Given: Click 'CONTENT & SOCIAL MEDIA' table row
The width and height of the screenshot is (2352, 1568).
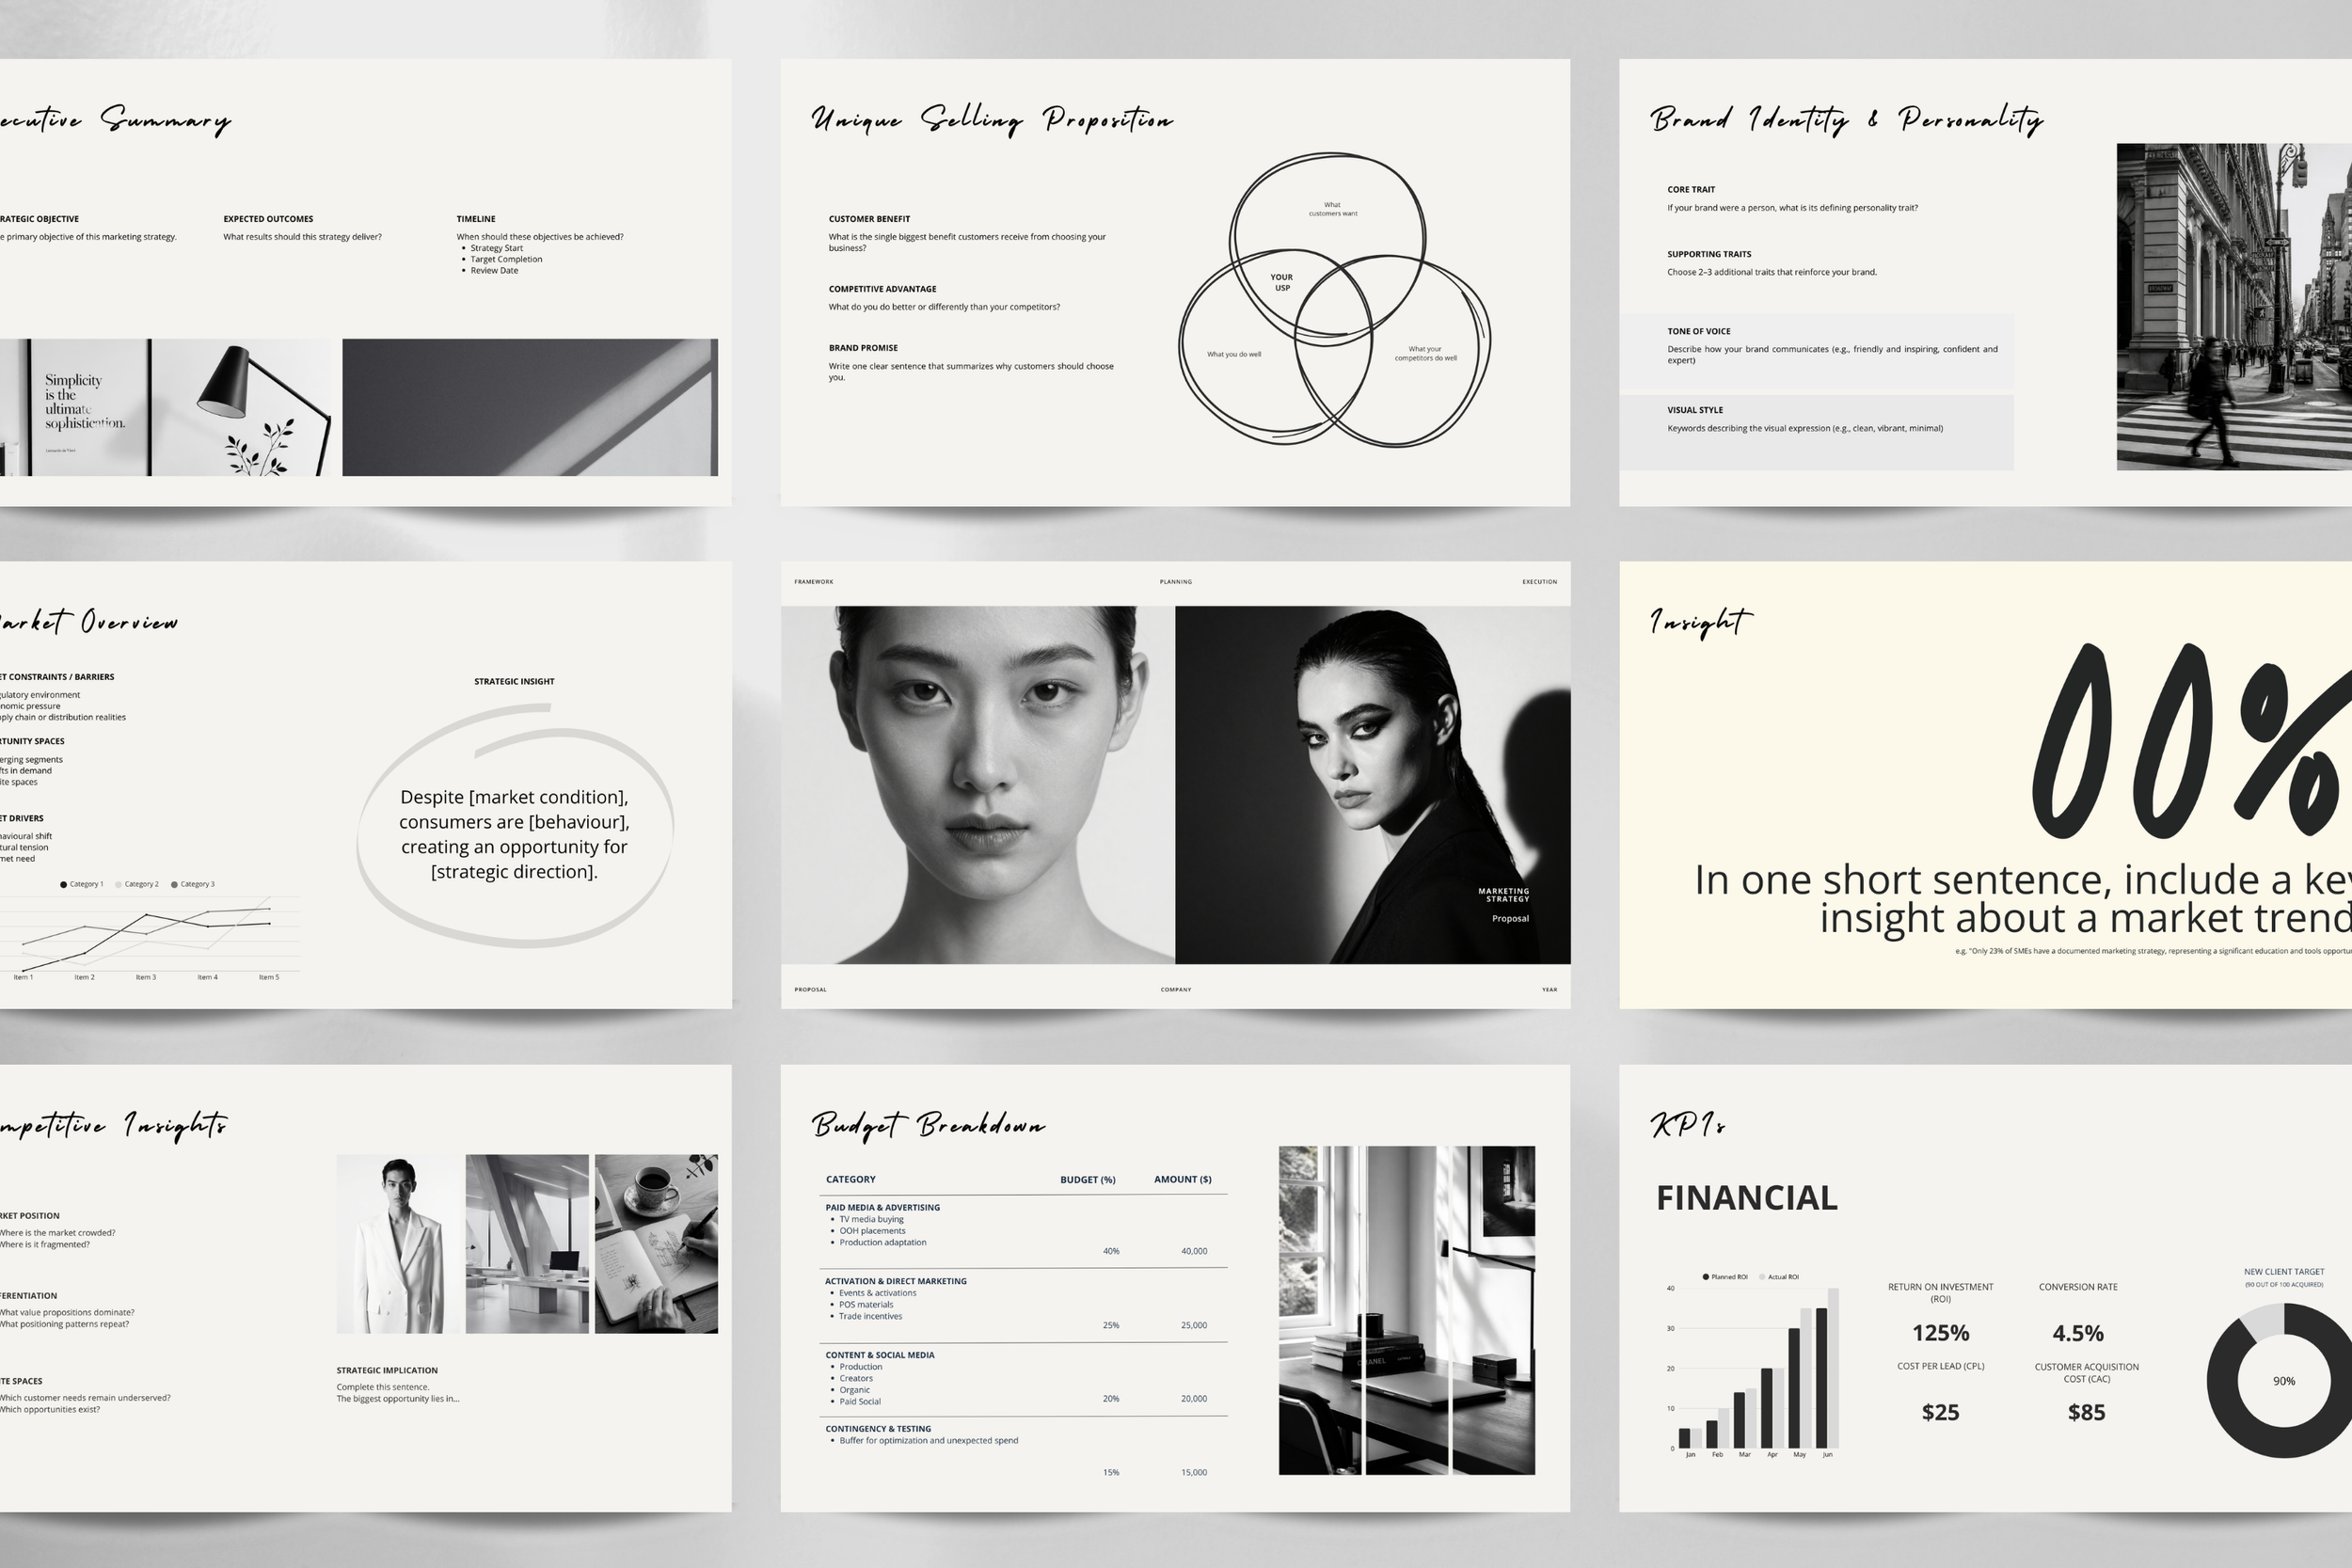Looking at the screenshot, I should pos(1024,1380).
